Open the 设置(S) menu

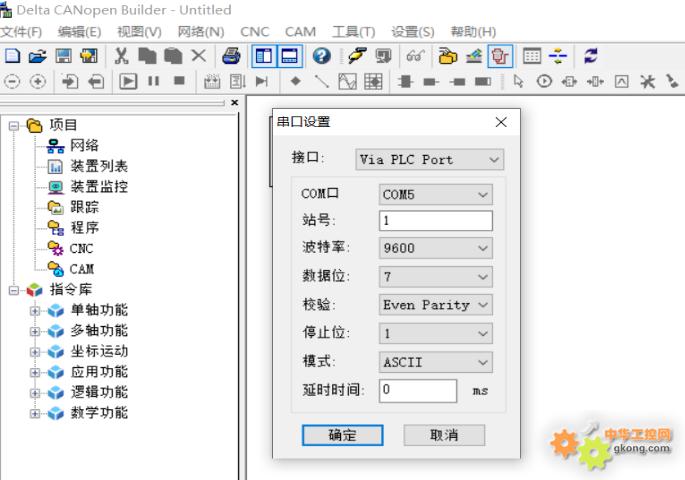pos(413,32)
